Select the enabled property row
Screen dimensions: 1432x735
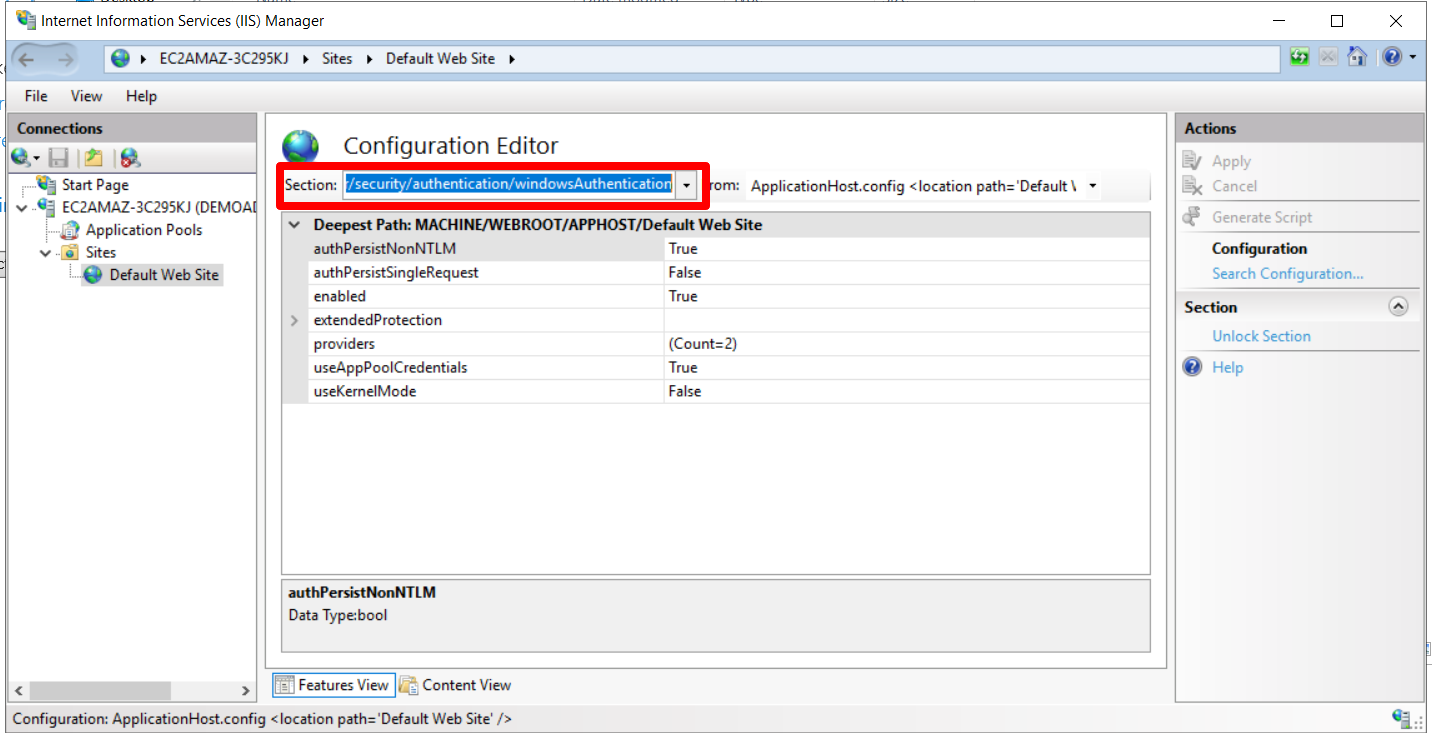tap(716, 297)
